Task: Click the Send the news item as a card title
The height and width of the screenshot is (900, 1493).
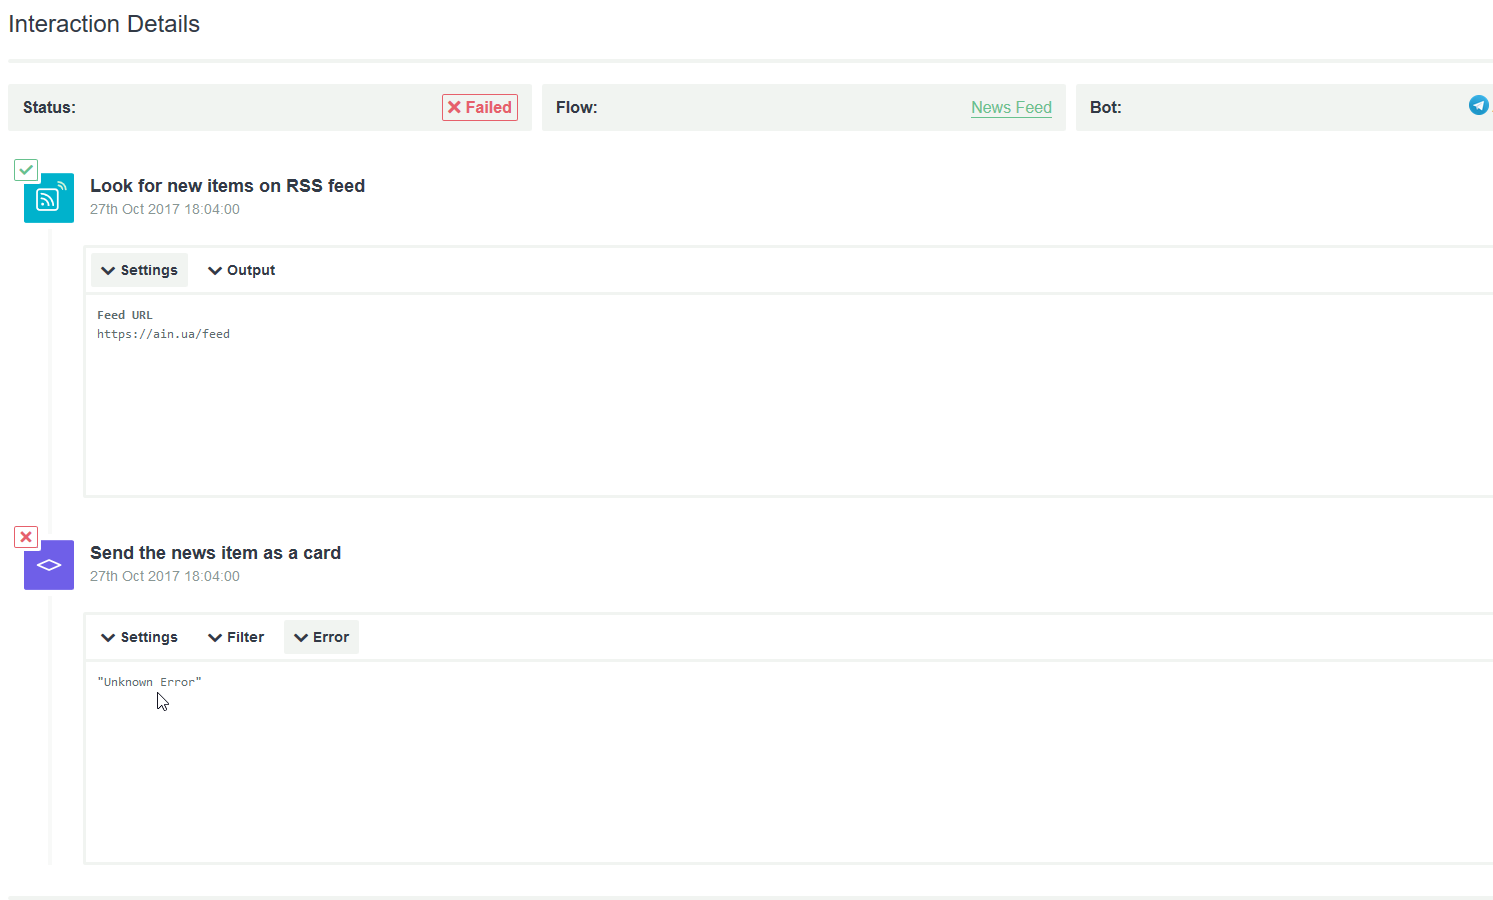Action: click(215, 553)
